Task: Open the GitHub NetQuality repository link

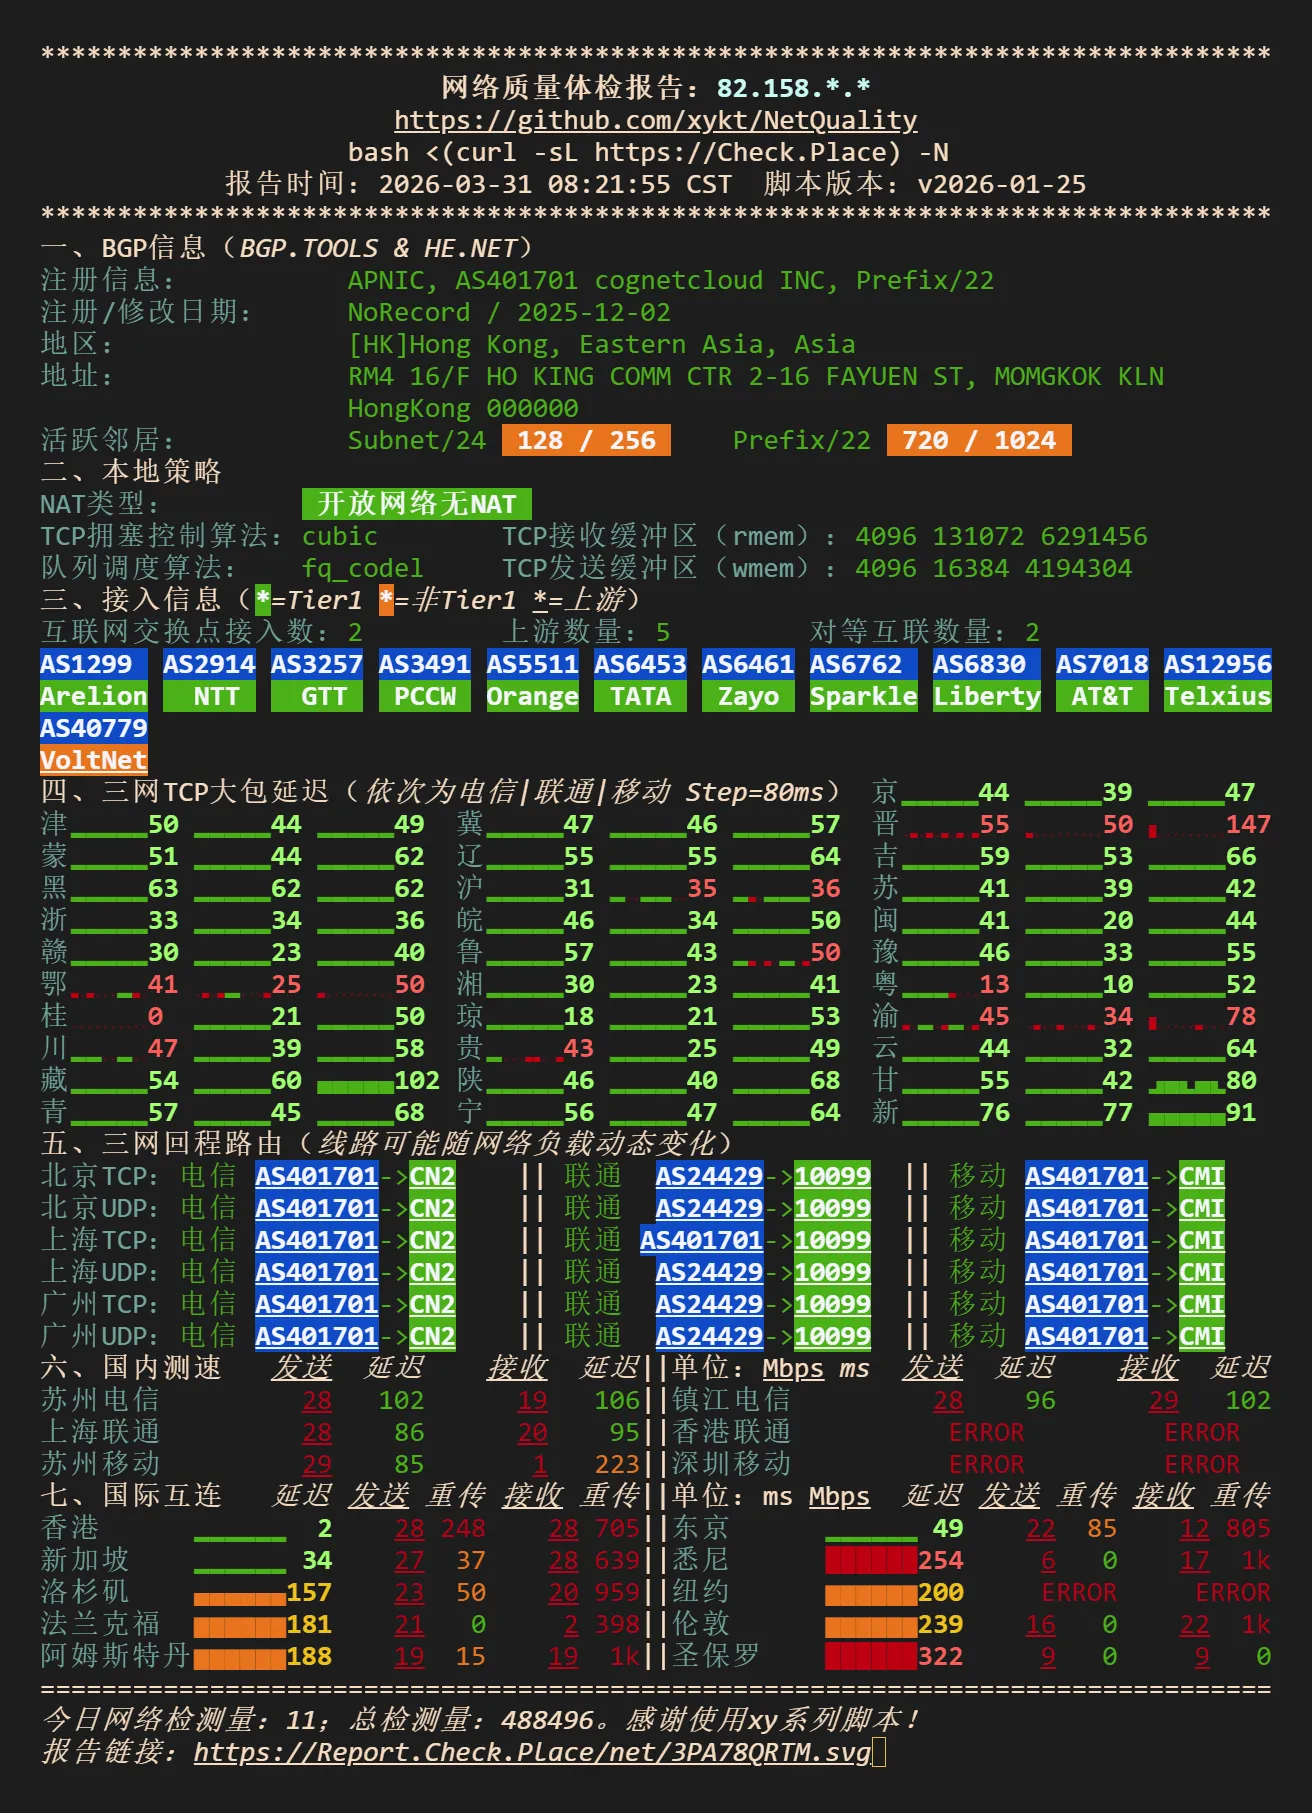Action: coord(655,121)
